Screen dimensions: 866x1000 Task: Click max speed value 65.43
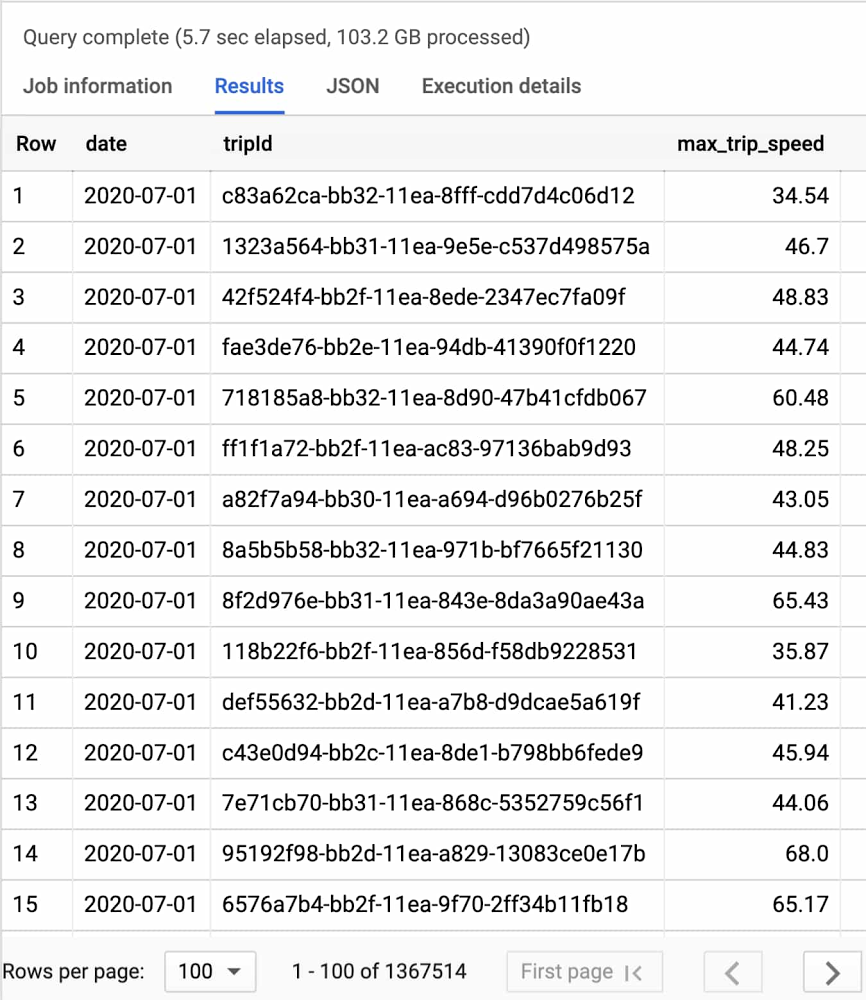coord(800,601)
